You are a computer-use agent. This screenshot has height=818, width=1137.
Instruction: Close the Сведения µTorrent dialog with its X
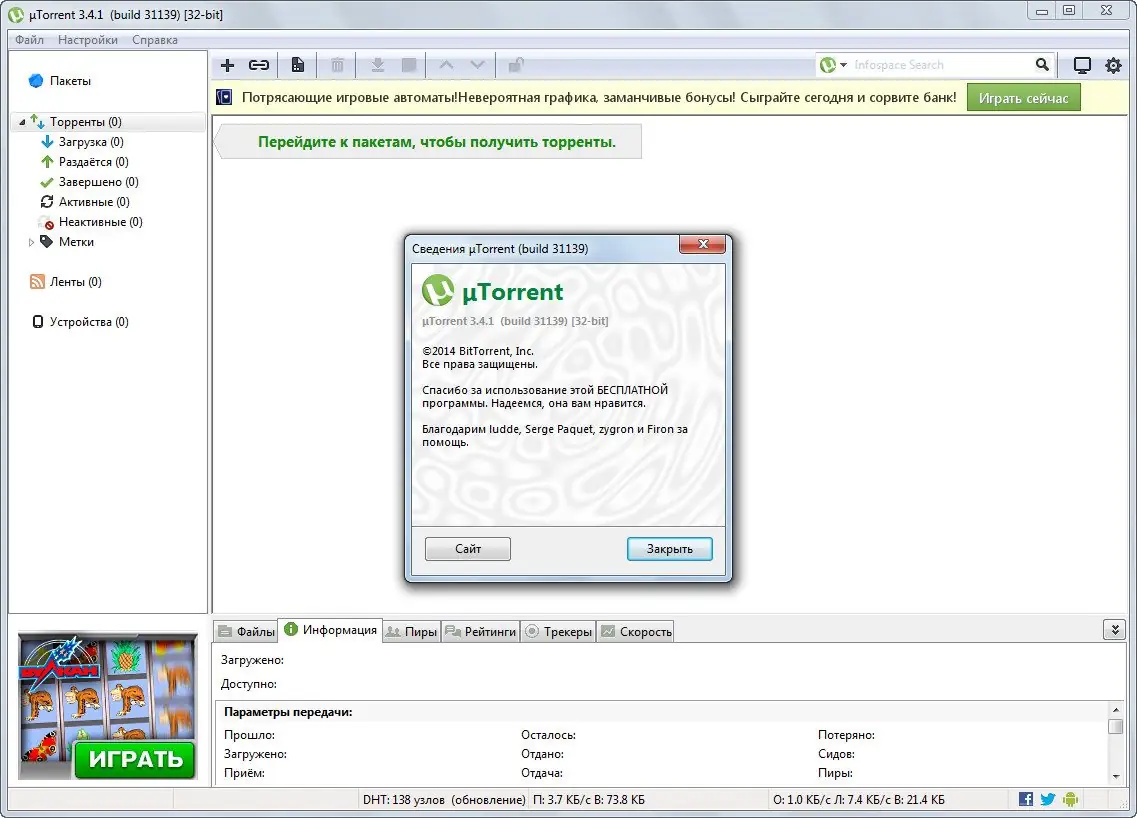click(703, 244)
